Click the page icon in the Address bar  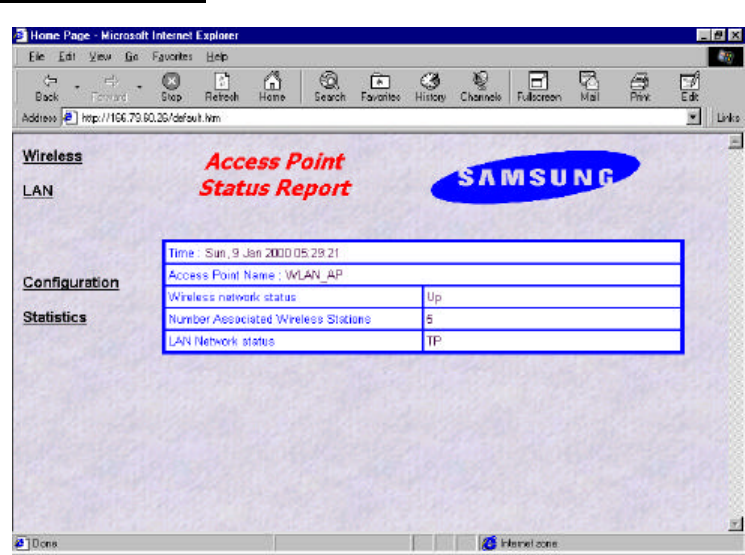point(69,117)
